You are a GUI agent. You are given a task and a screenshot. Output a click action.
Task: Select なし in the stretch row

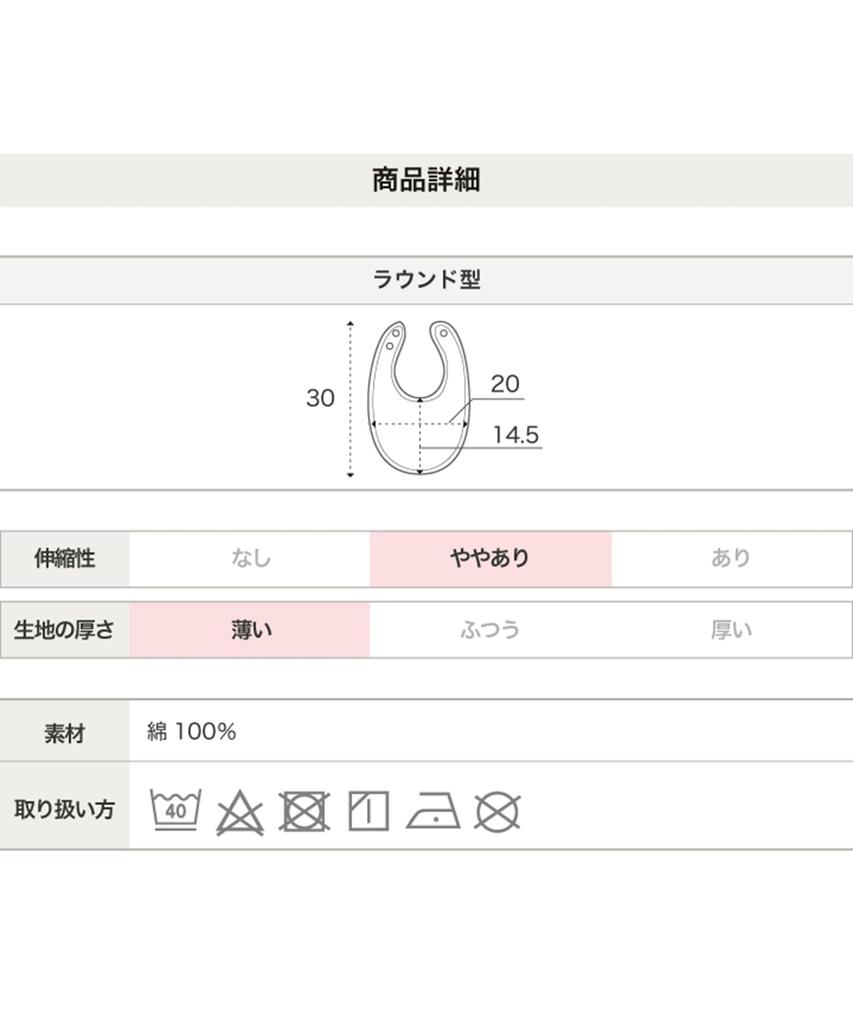(x=250, y=558)
